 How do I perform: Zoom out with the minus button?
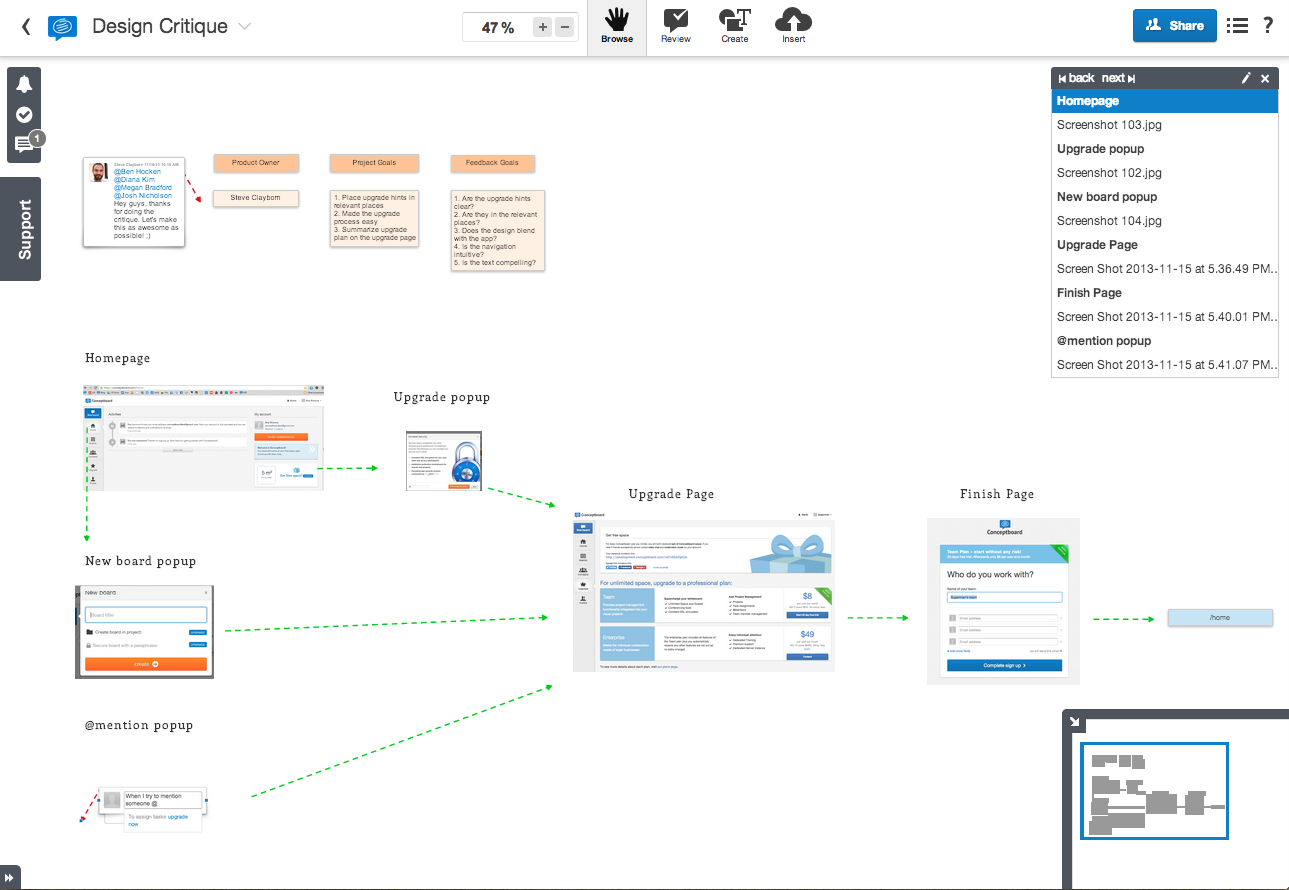pyautogui.click(x=565, y=27)
